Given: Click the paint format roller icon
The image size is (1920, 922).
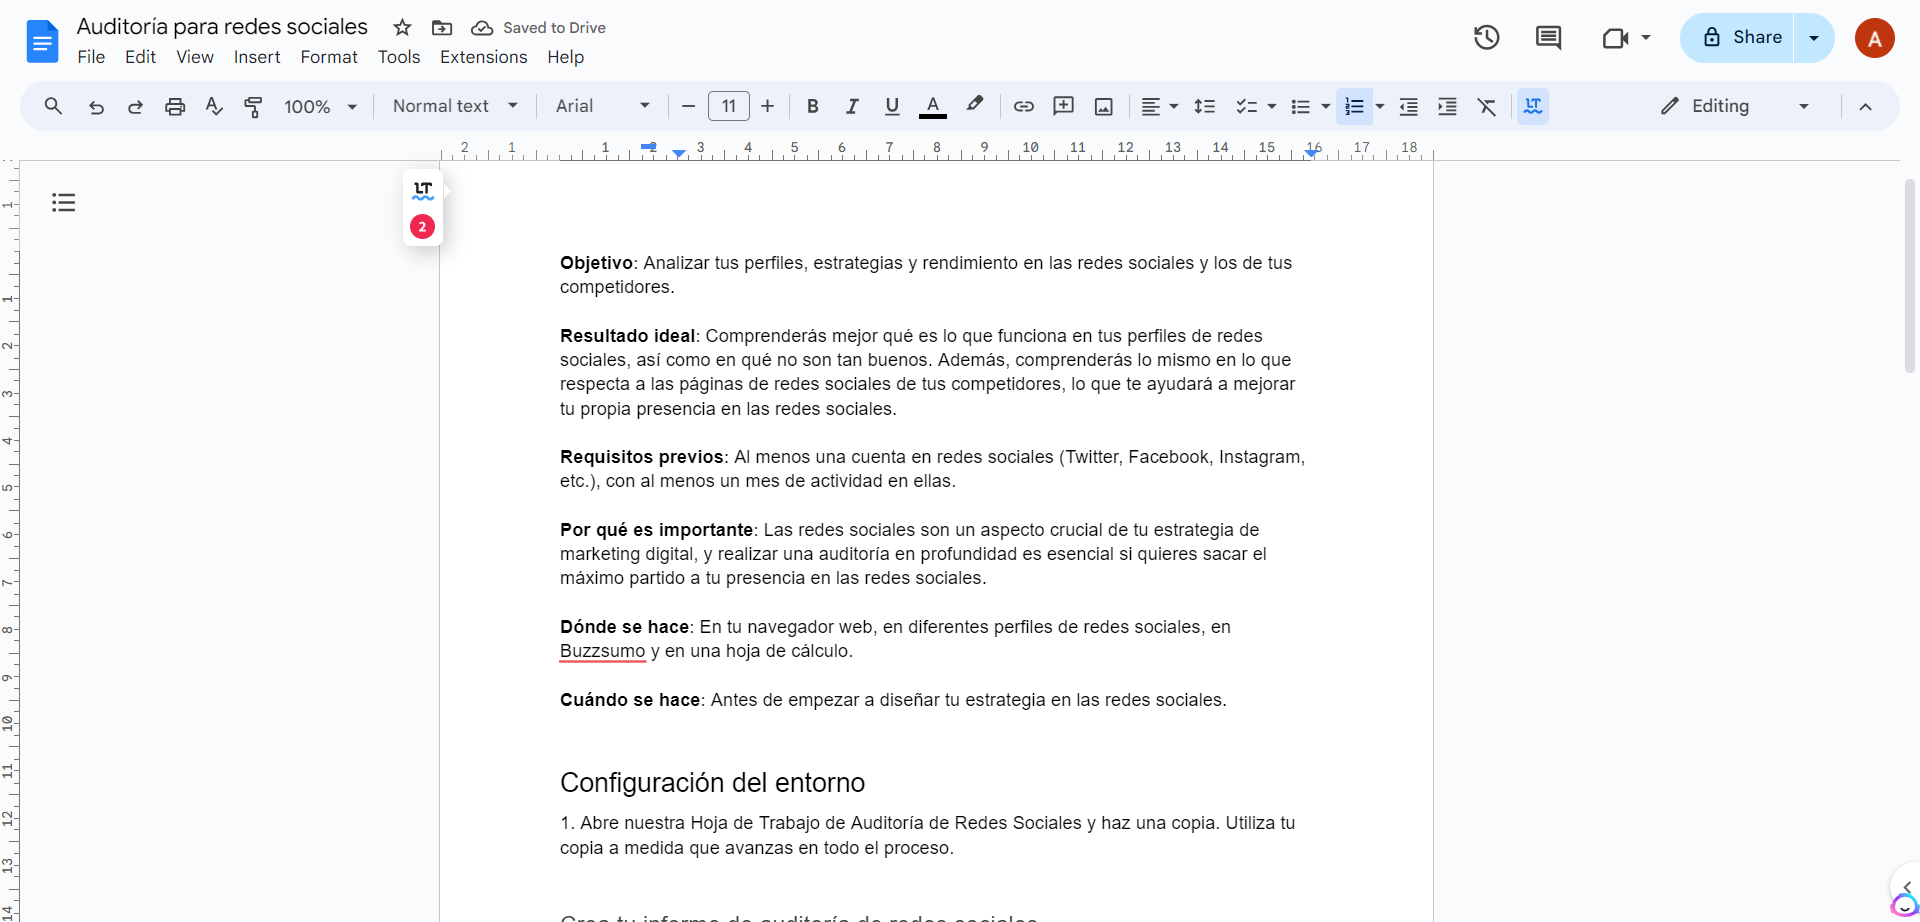Looking at the screenshot, I should pyautogui.click(x=253, y=106).
